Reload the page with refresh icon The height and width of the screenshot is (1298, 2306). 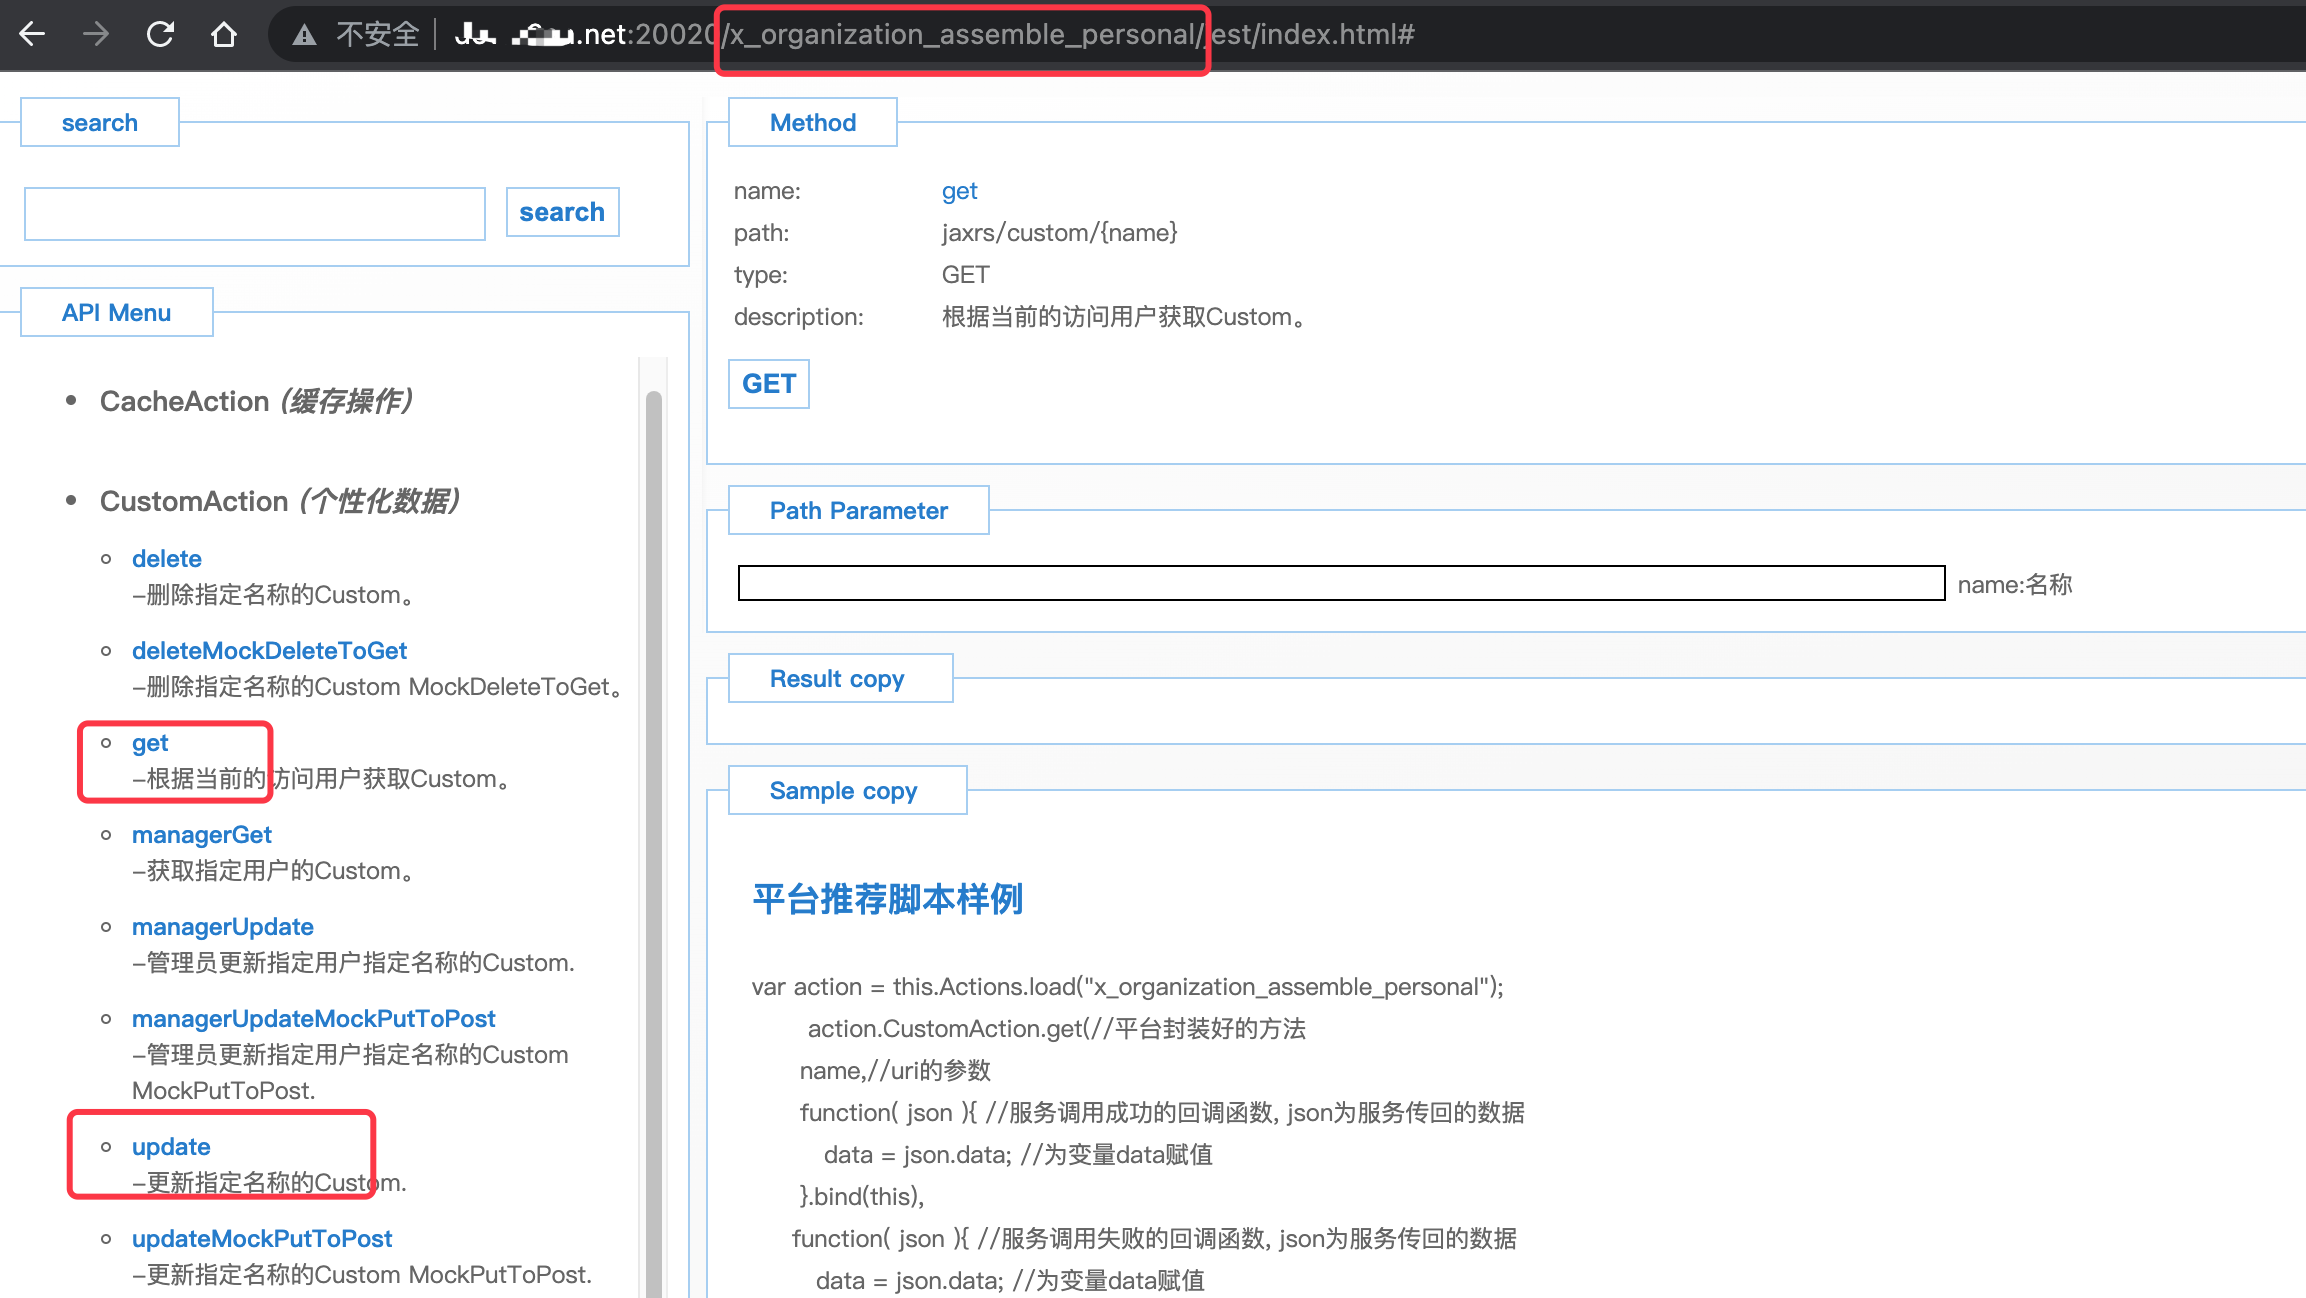[x=160, y=35]
